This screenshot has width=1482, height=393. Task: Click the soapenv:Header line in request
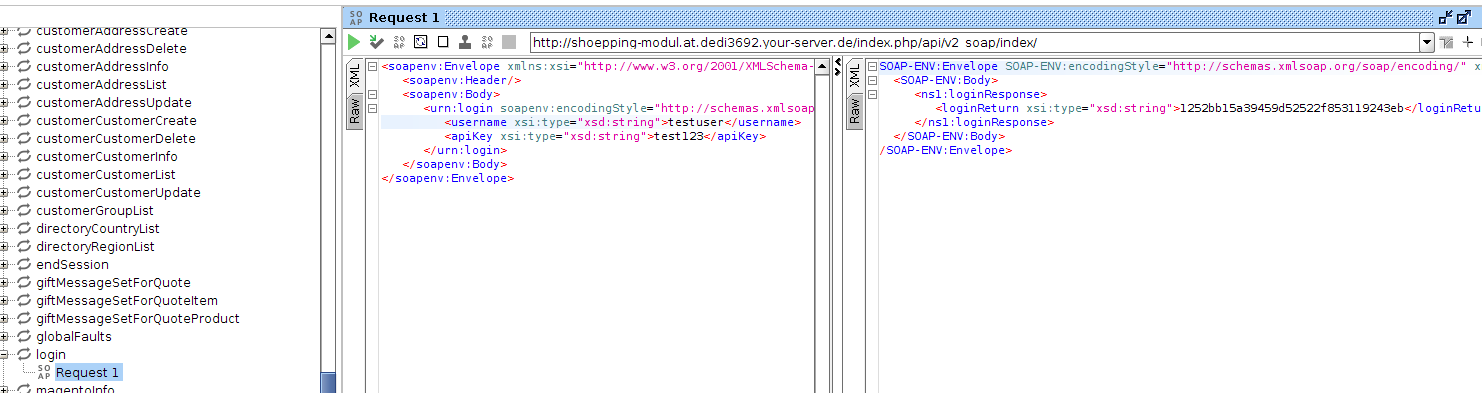[462, 80]
